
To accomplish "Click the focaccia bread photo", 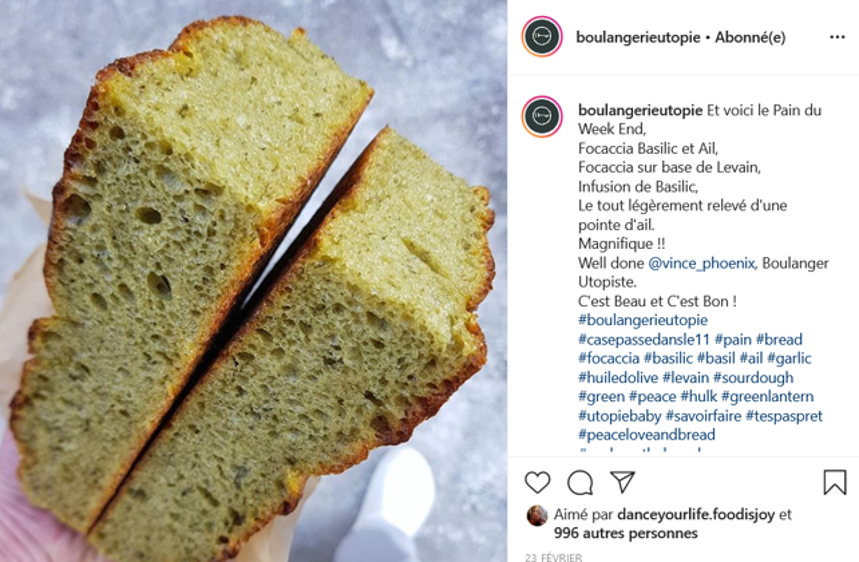I will coord(253,281).
